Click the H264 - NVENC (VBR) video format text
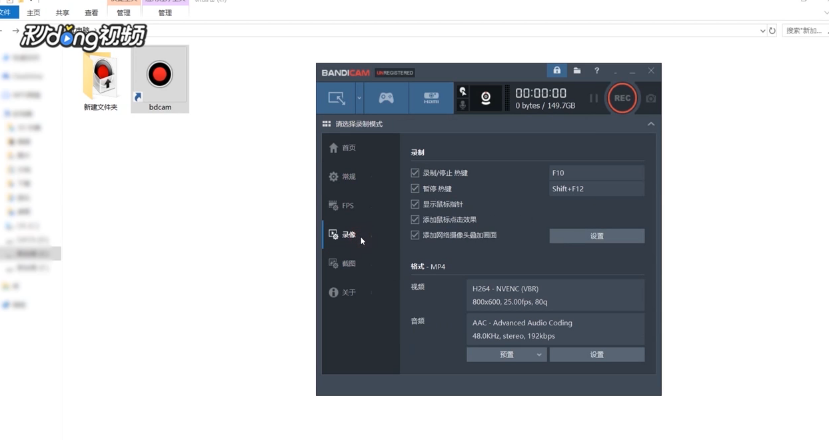This screenshot has height=440, width=829. (505, 289)
